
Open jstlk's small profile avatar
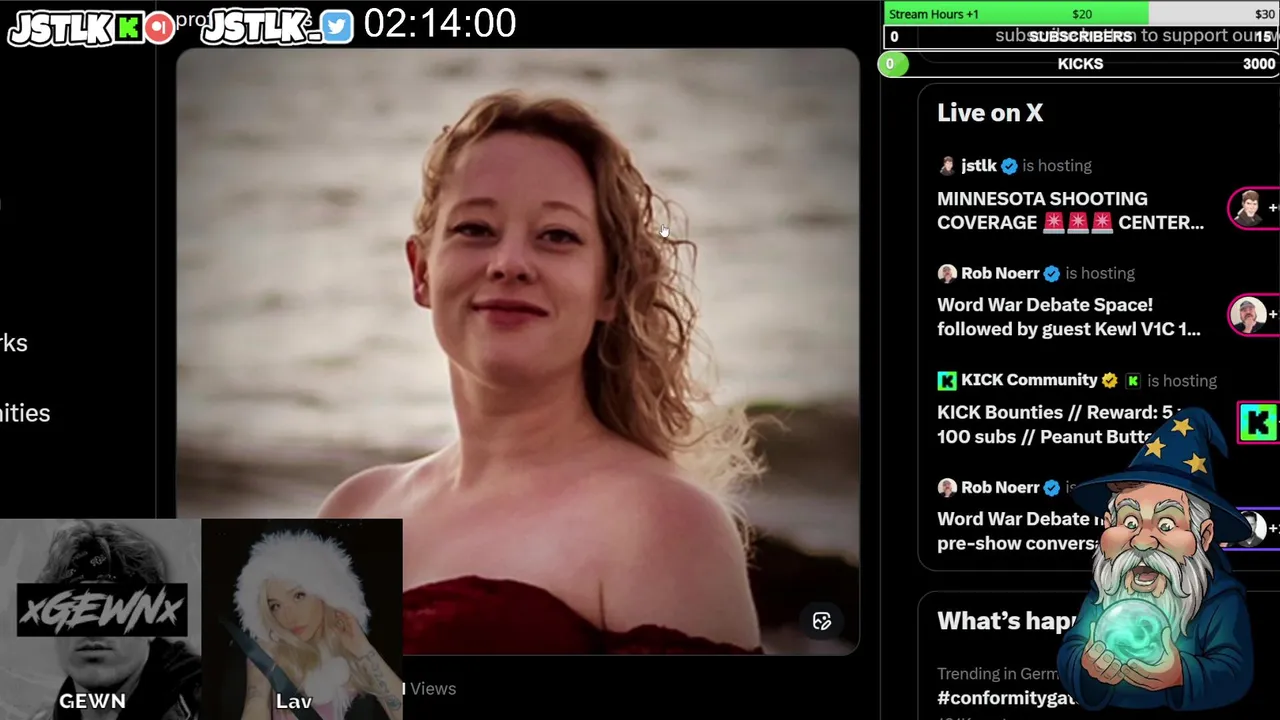946,166
